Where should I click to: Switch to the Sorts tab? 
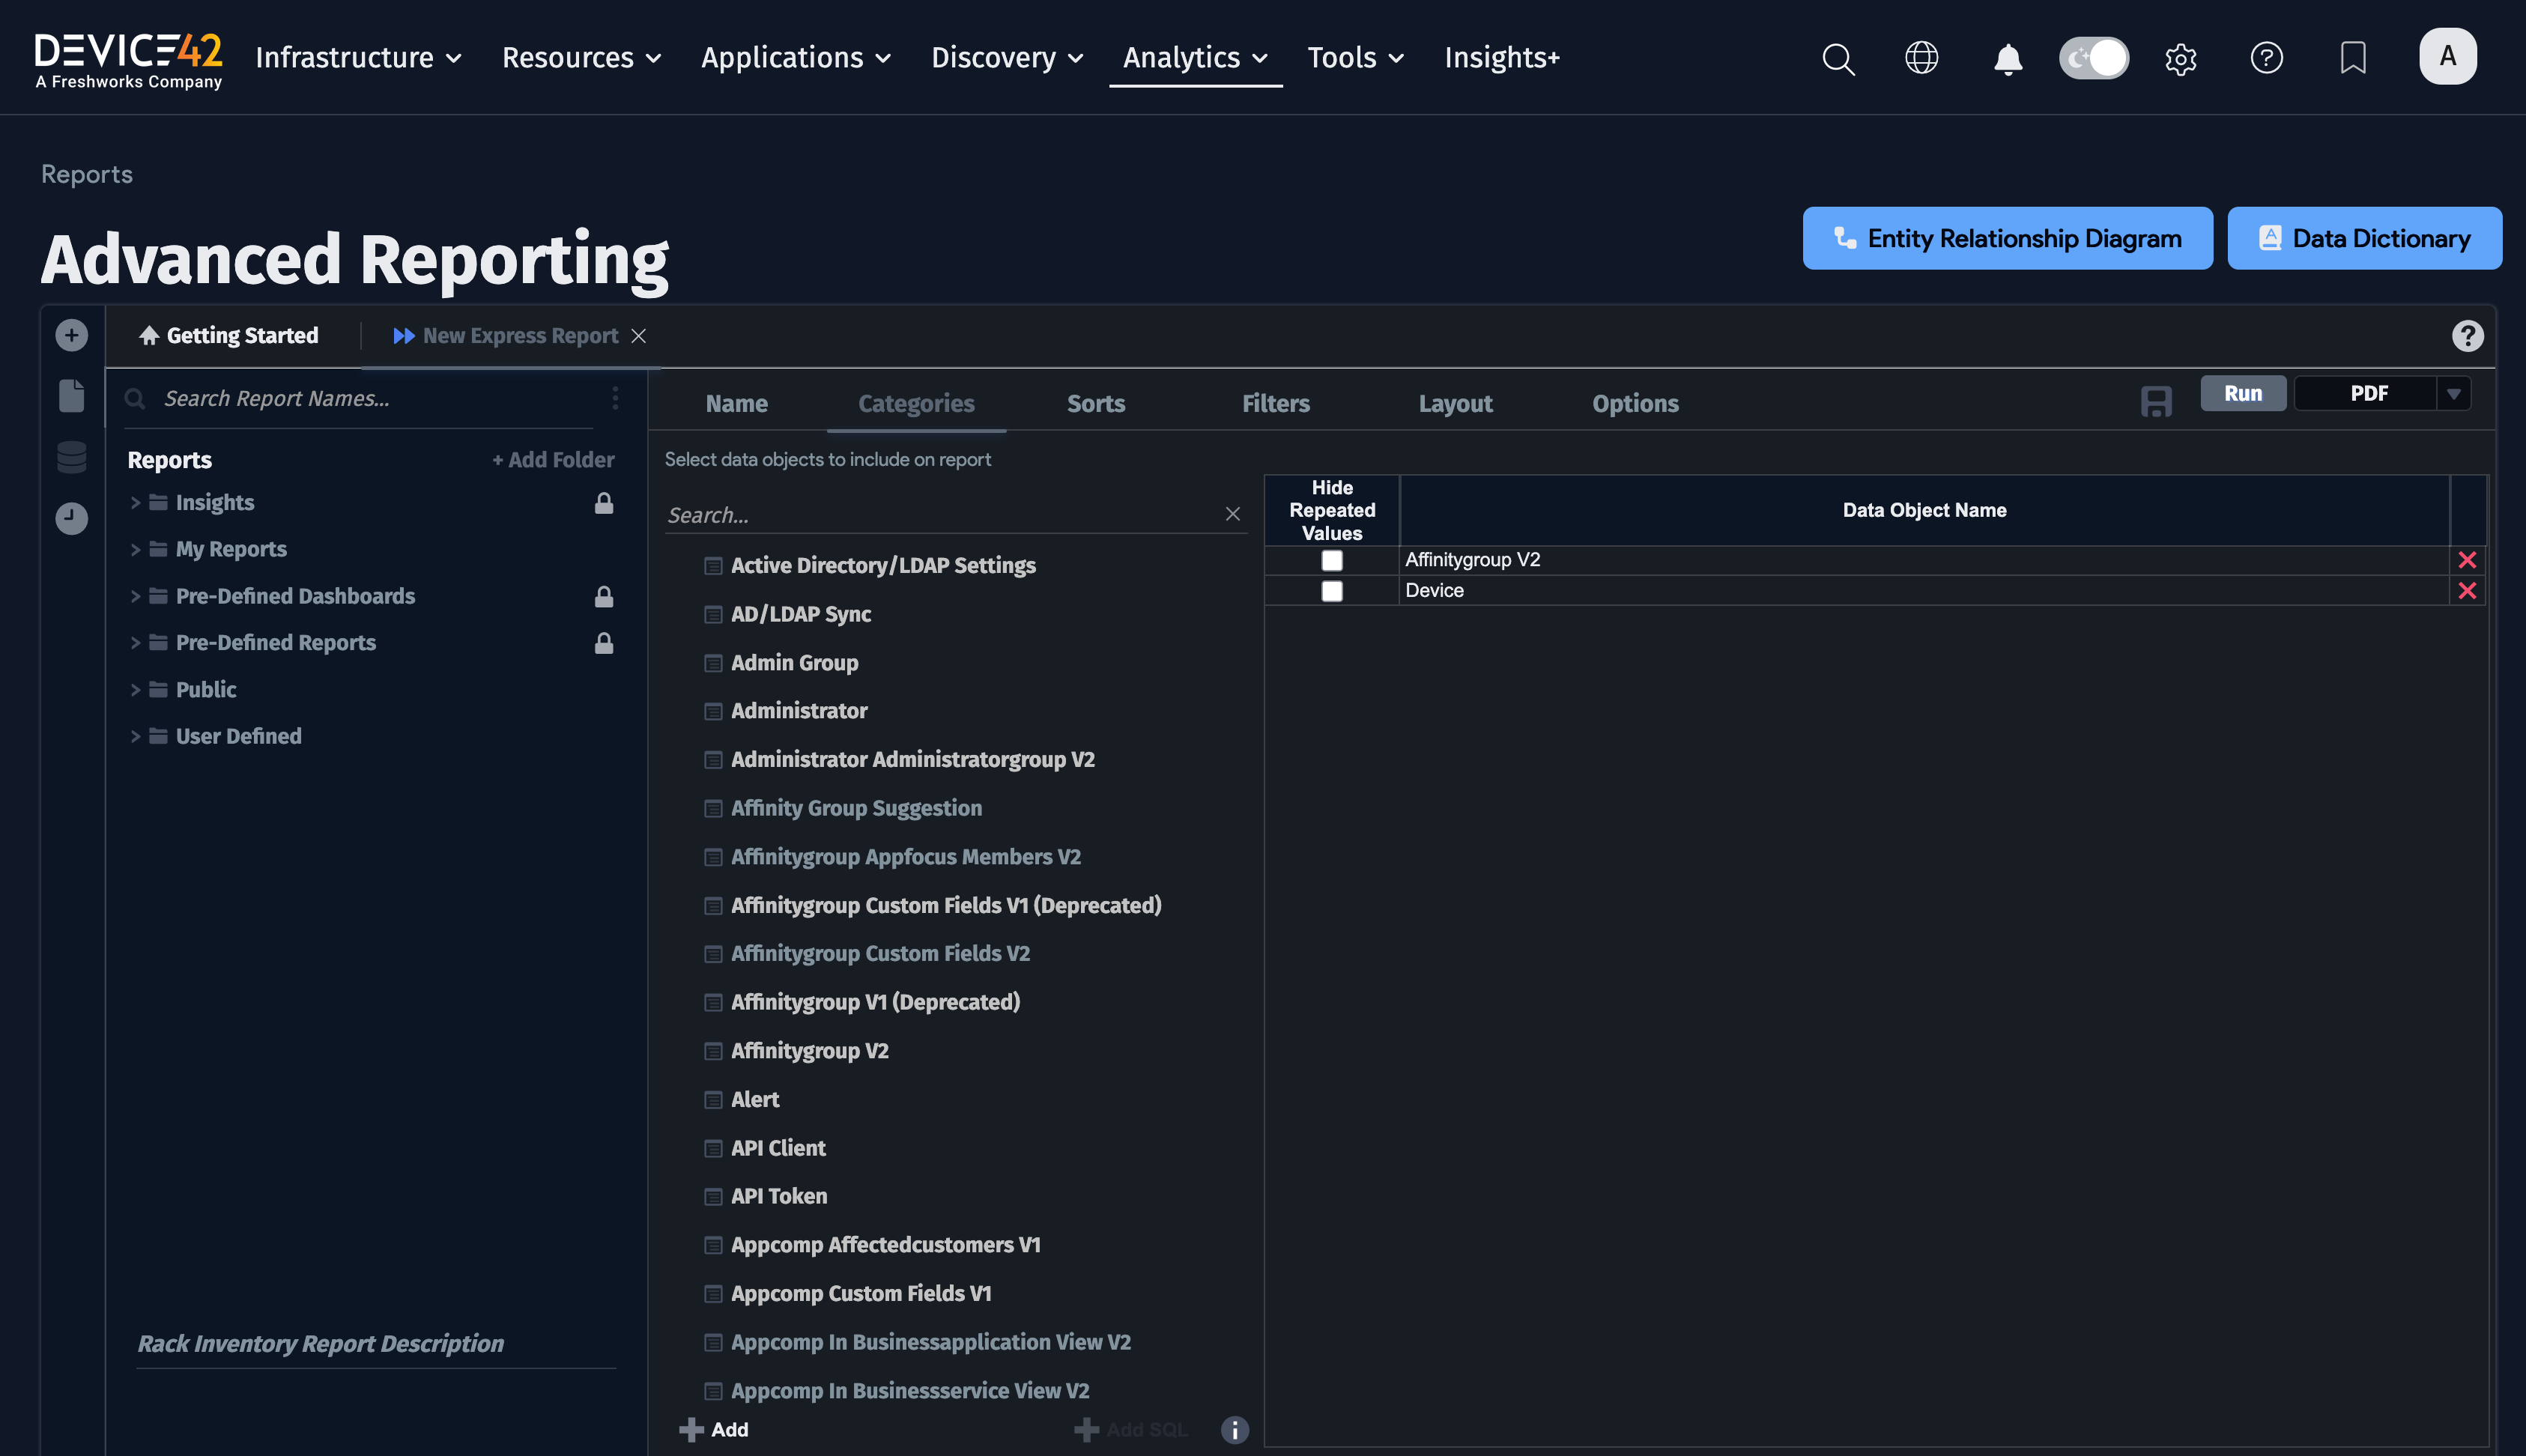(x=1096, y=403)
